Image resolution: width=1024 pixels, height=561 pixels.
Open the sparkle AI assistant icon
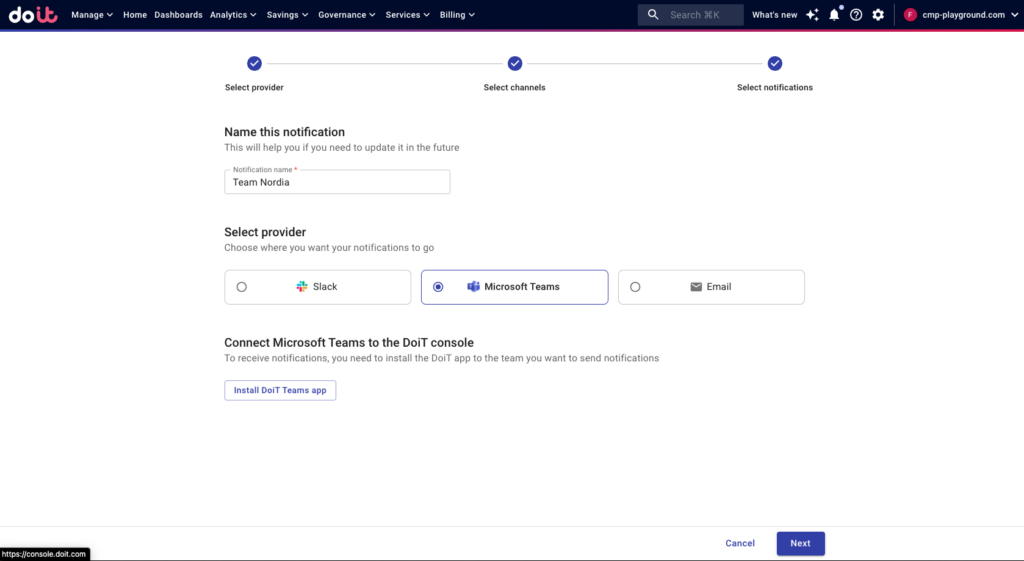point(812,15)
